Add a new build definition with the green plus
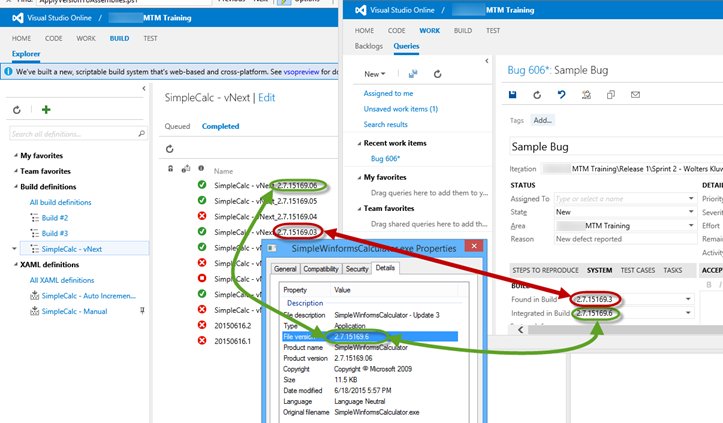 pyautogui.click(x=46, y=110)
